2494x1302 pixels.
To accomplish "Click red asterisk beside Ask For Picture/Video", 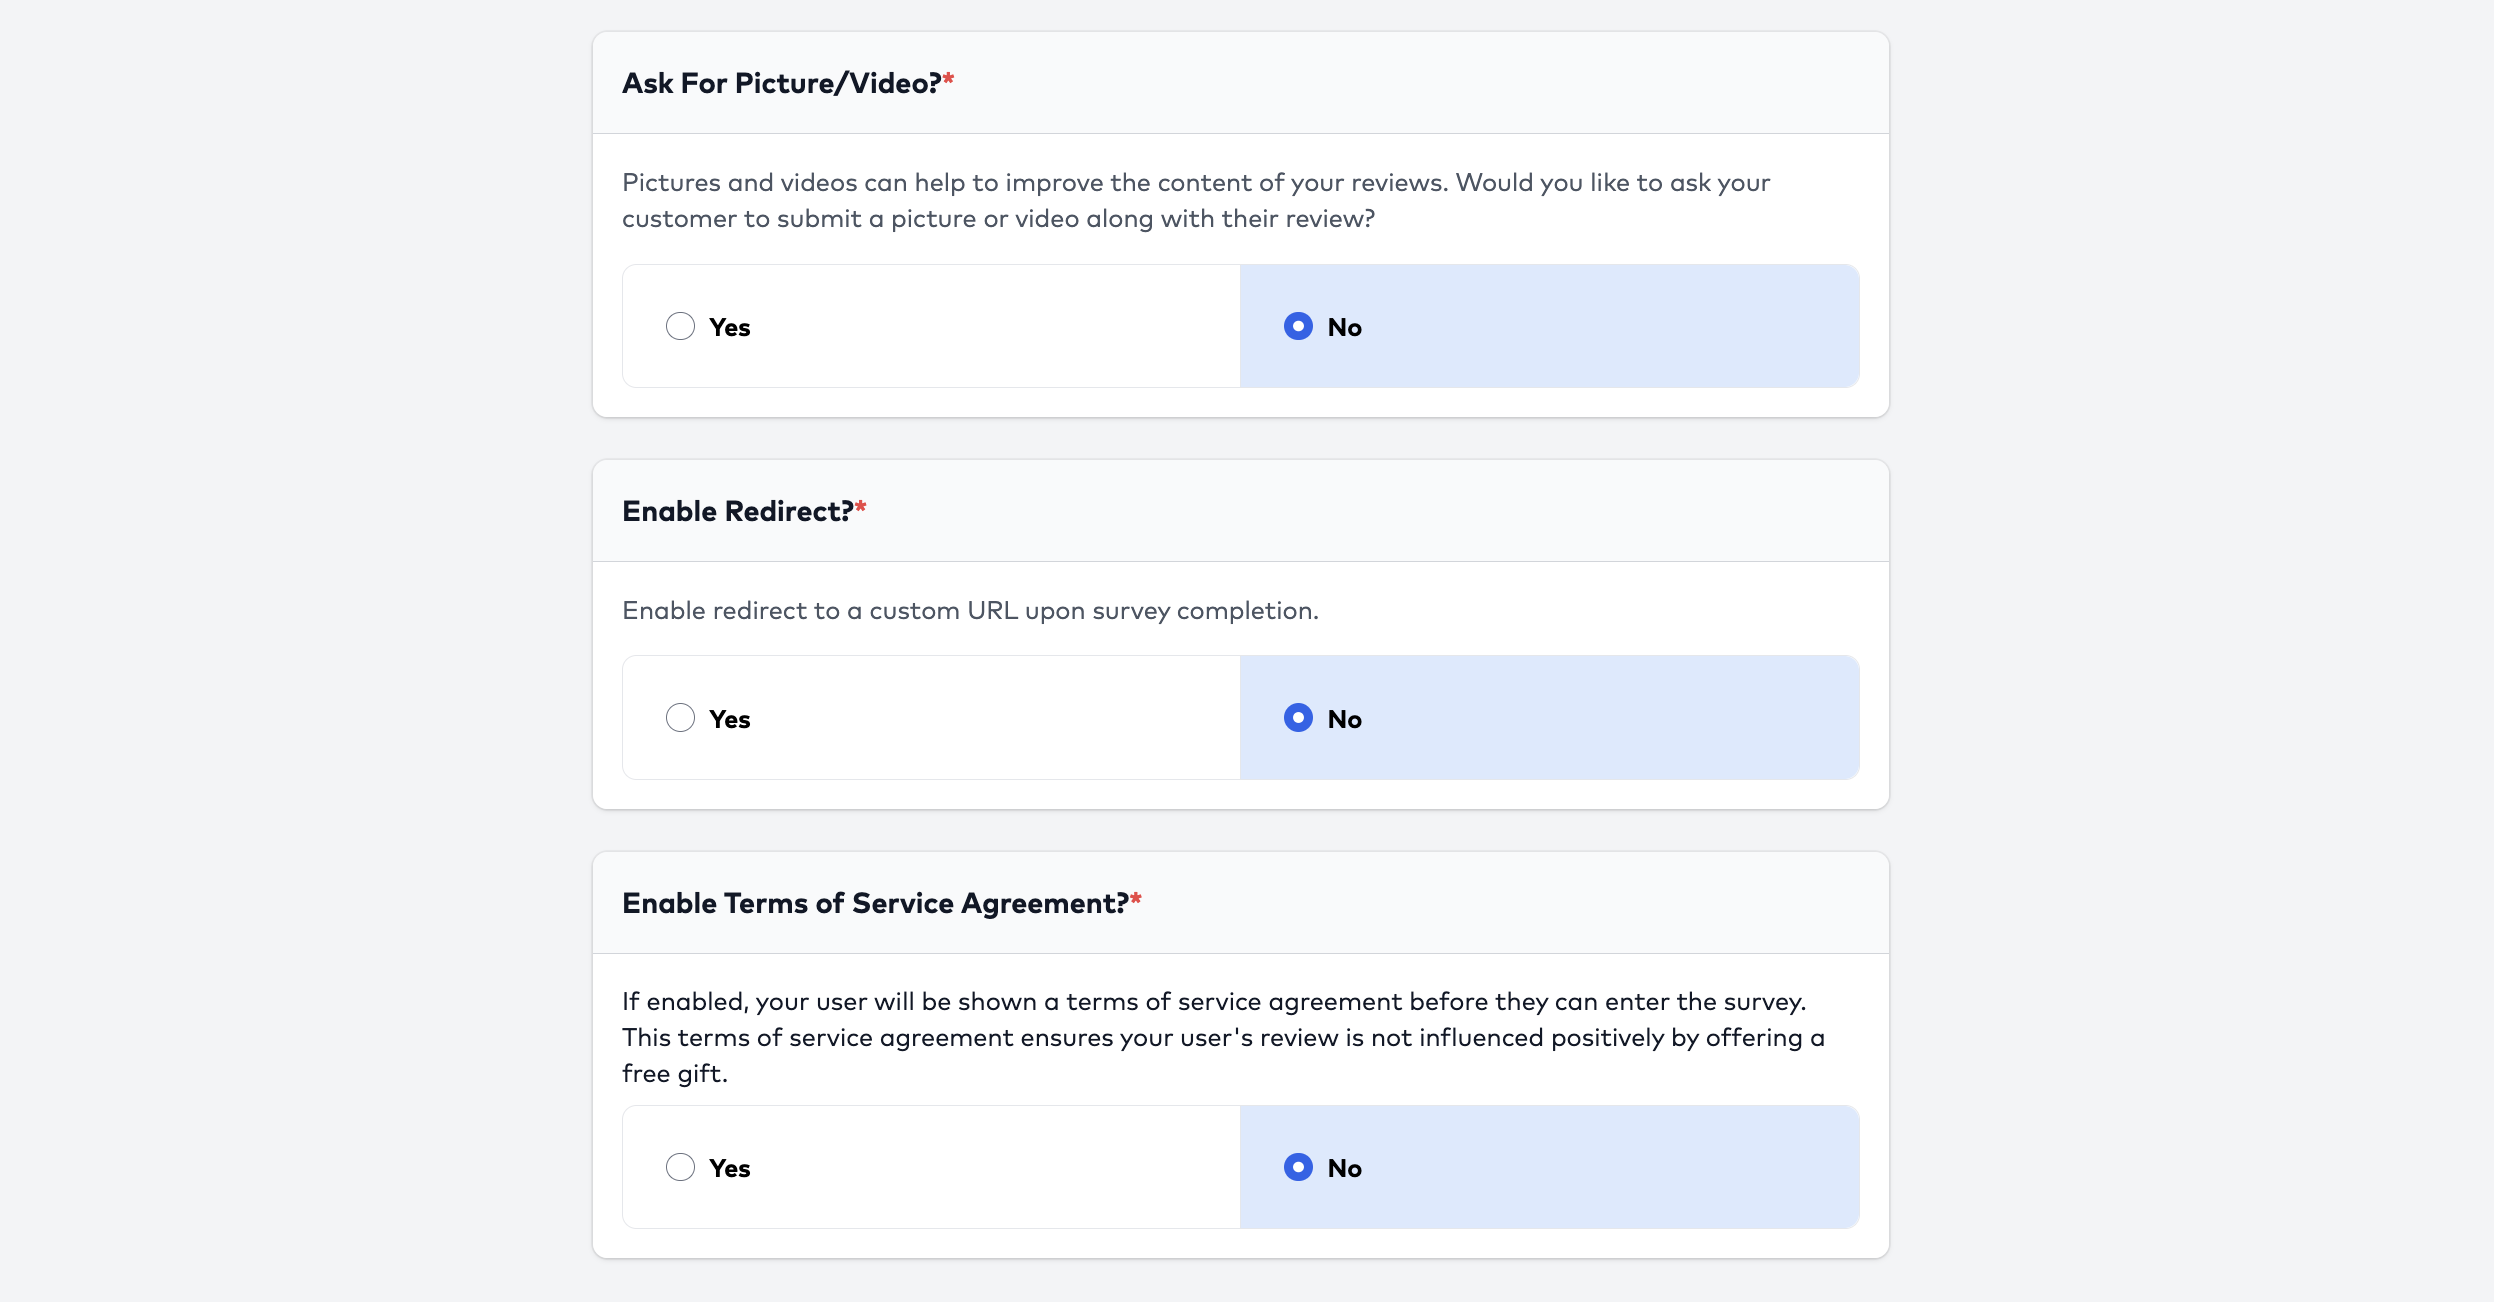I will 949,79.
